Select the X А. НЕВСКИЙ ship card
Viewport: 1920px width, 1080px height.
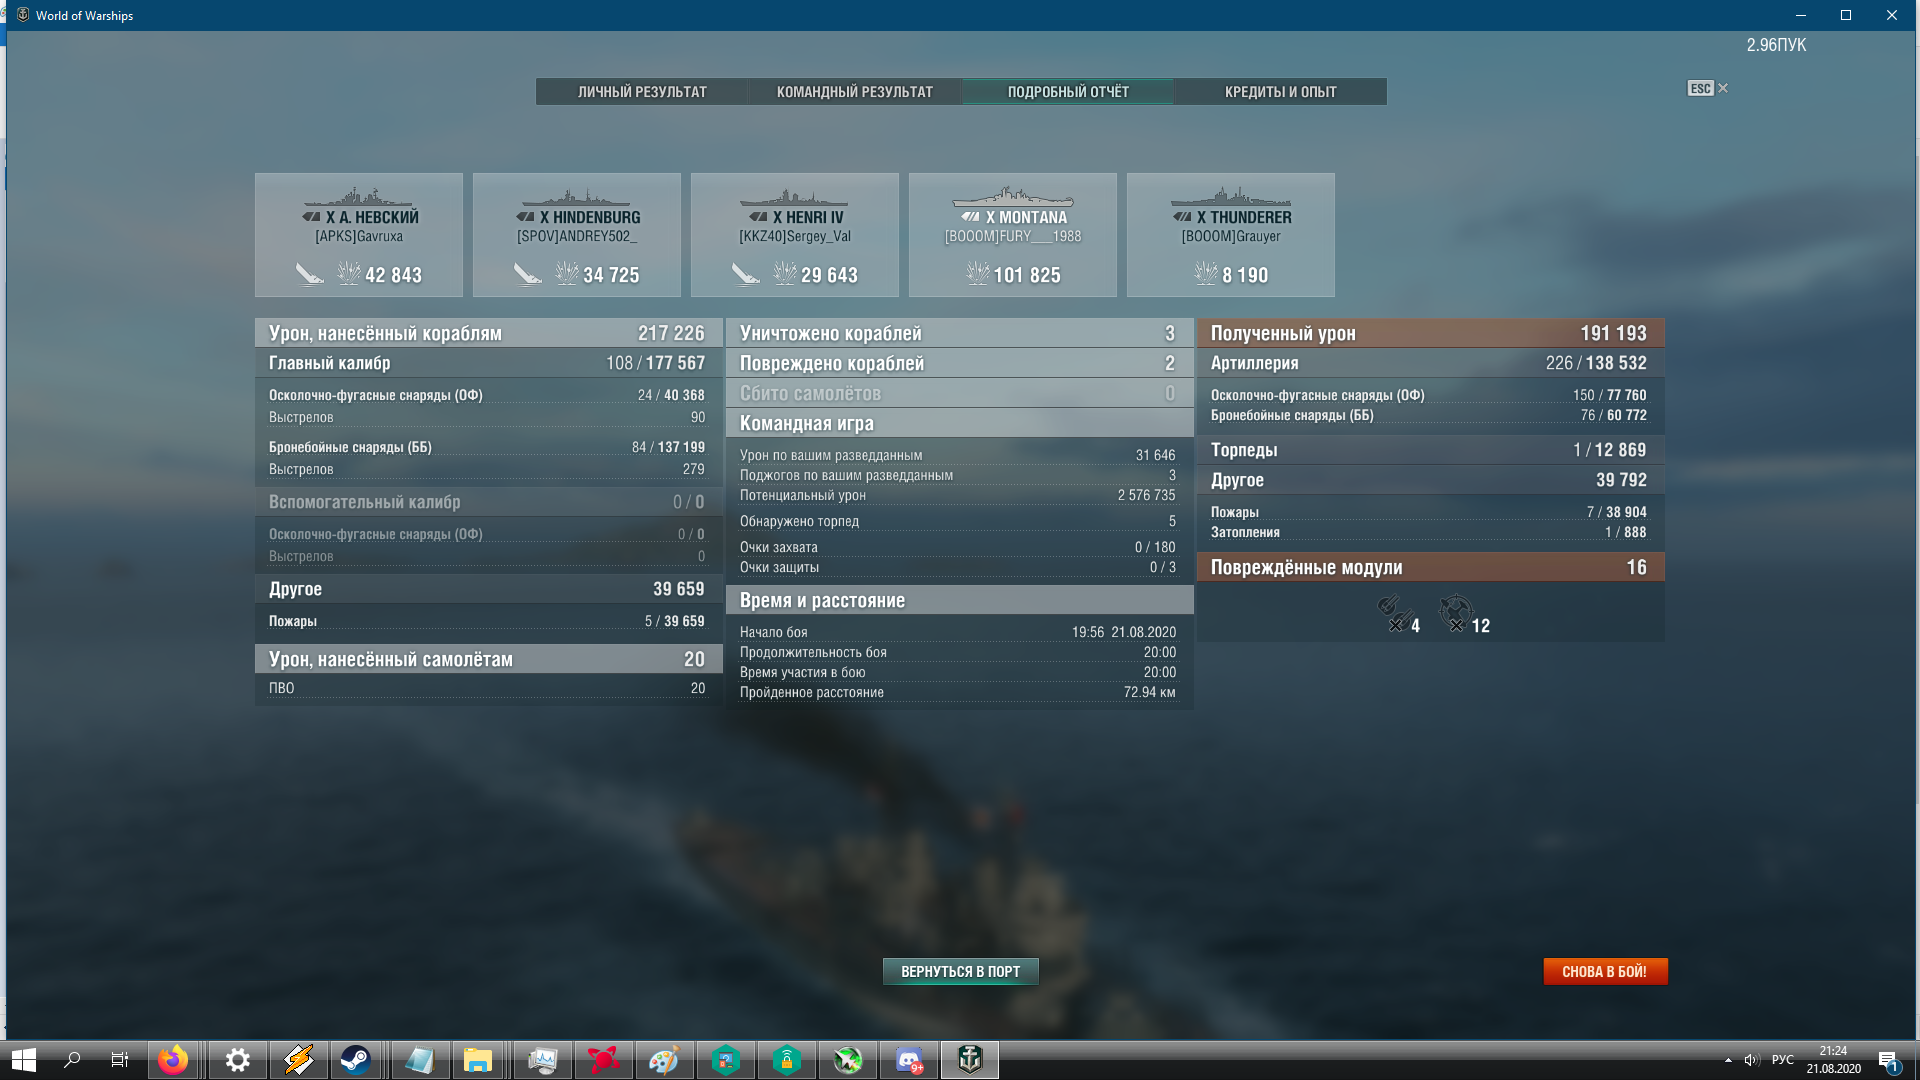tap(359, 235)
